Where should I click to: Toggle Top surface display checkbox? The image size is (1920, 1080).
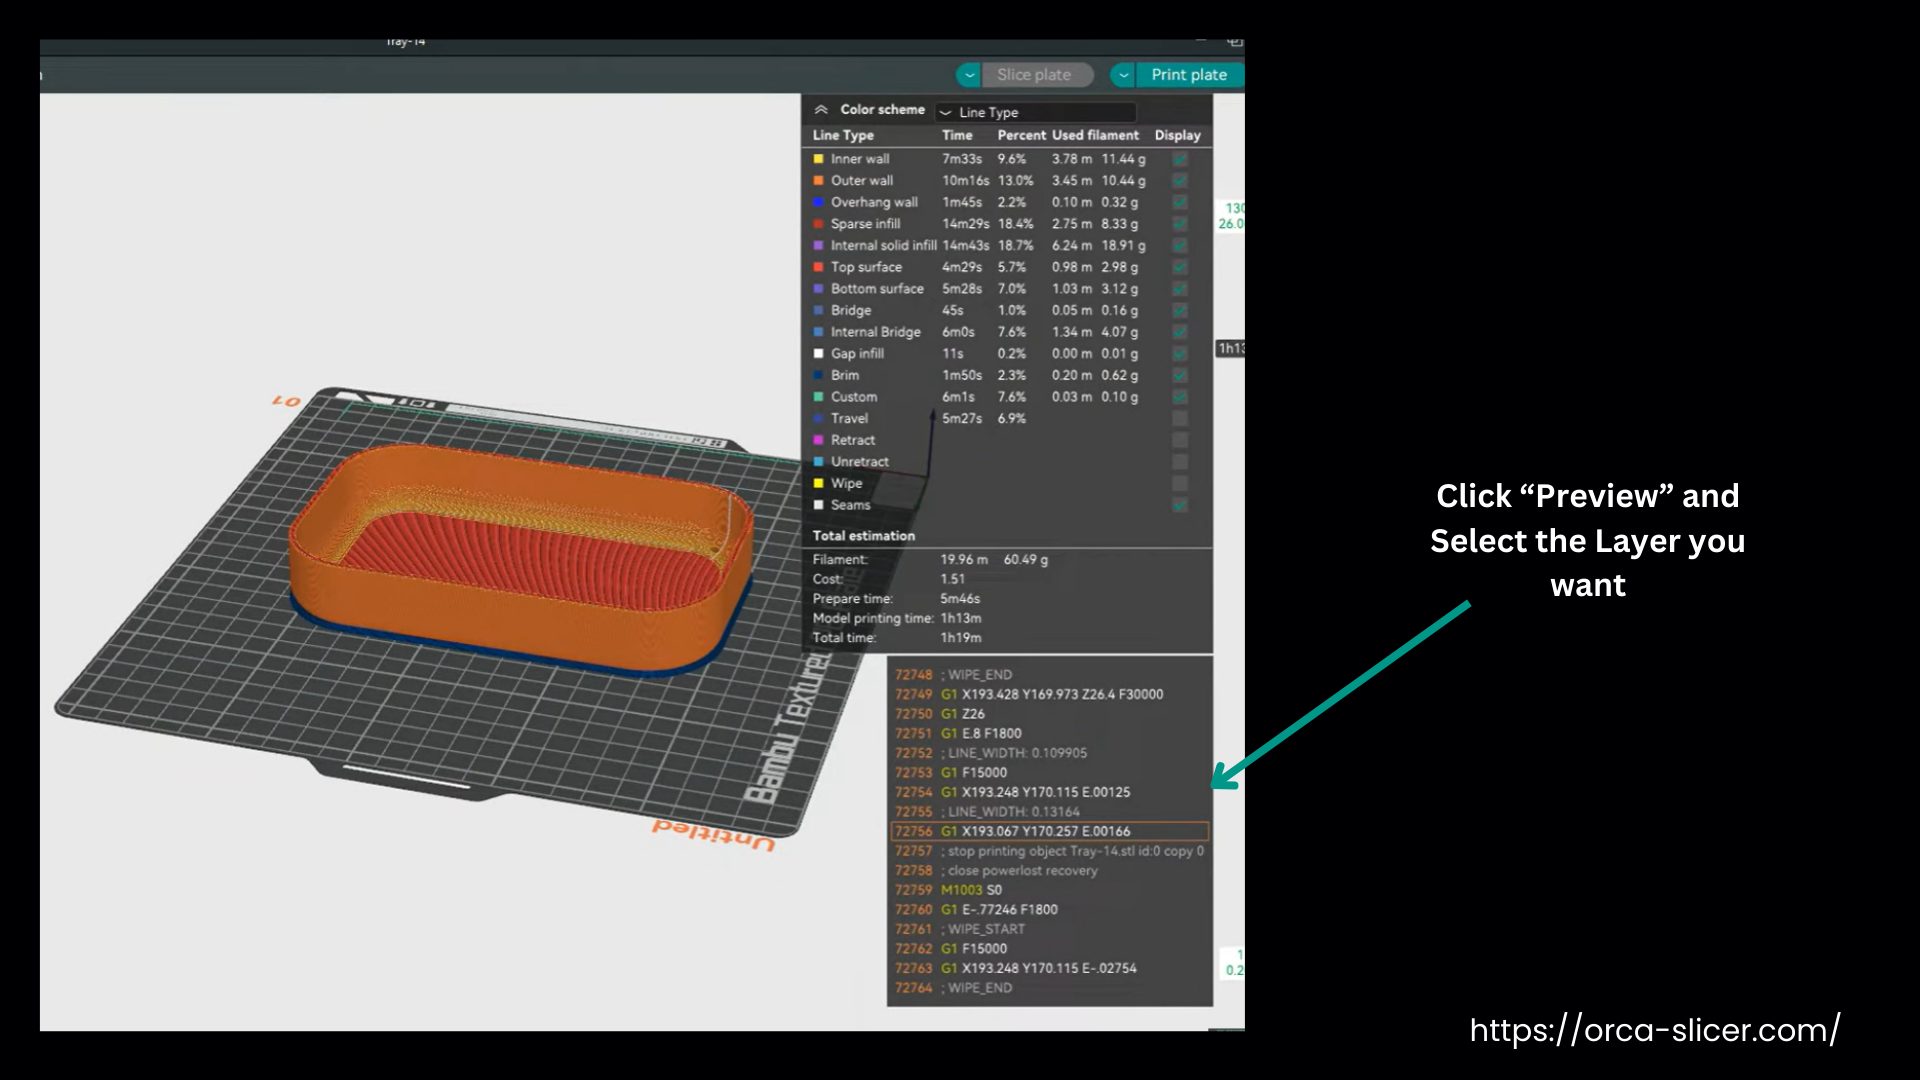point(1180,267)
